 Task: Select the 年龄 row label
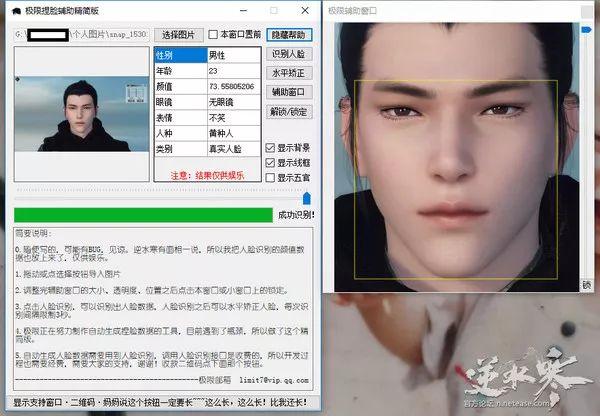(x=181, y=71)
